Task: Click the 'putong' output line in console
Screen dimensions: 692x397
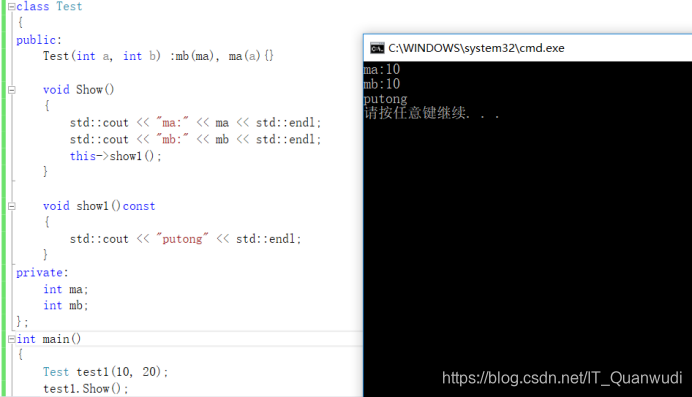Action: 385,99
